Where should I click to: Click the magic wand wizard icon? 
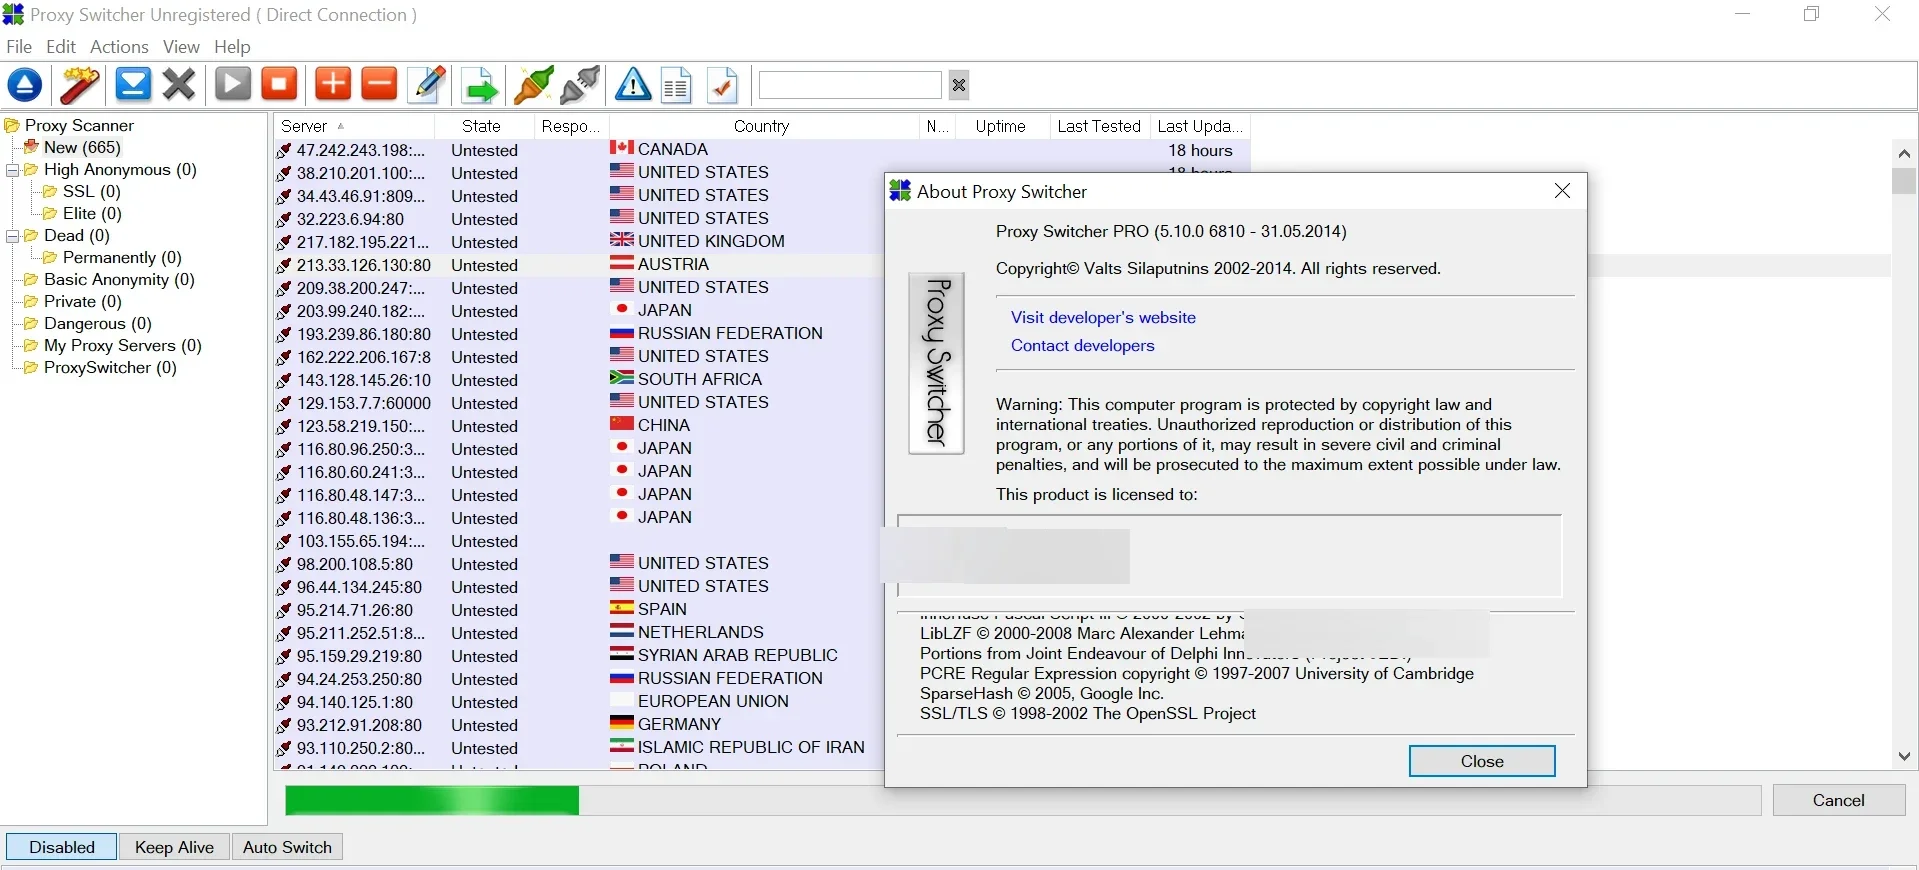tap(79, 85)
